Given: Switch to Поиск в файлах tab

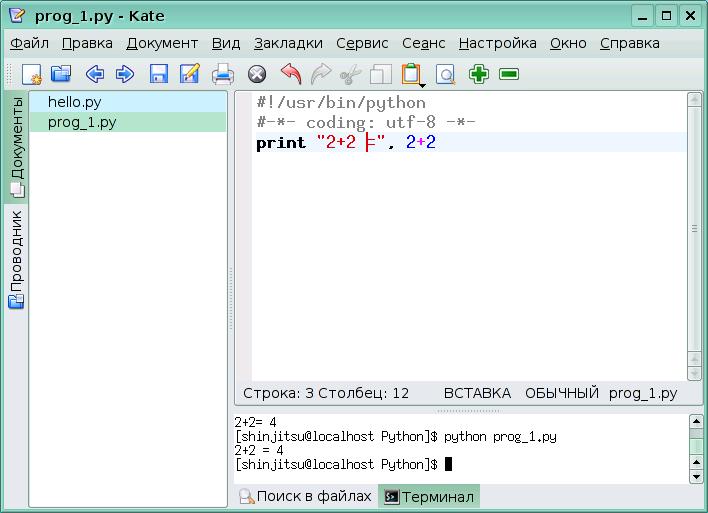Looking at the screenshot, I should [305, 496].
